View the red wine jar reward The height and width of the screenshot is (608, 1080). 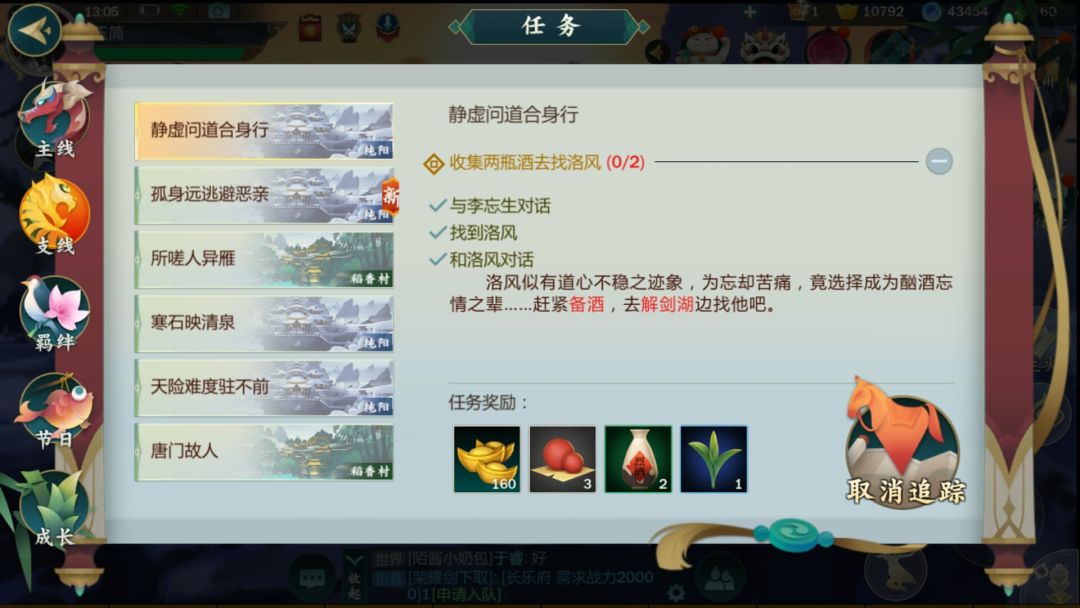[638, 459]
